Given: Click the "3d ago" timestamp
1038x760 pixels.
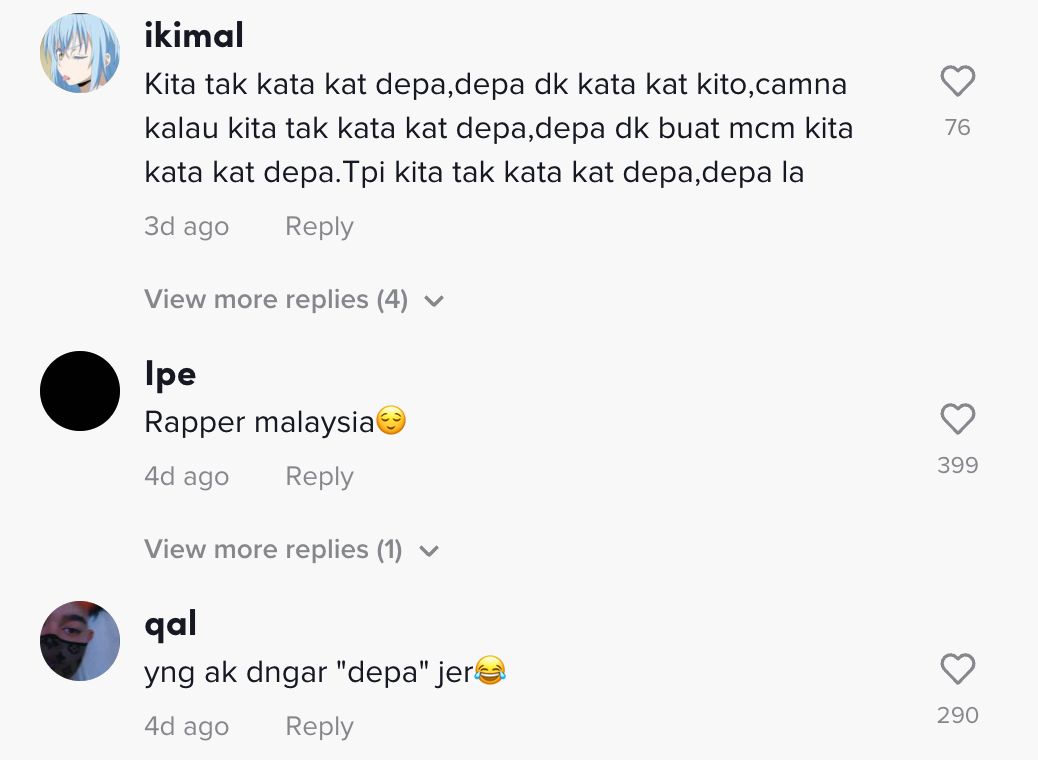Looking at the screenshot, I should click(x=187, y=227).
